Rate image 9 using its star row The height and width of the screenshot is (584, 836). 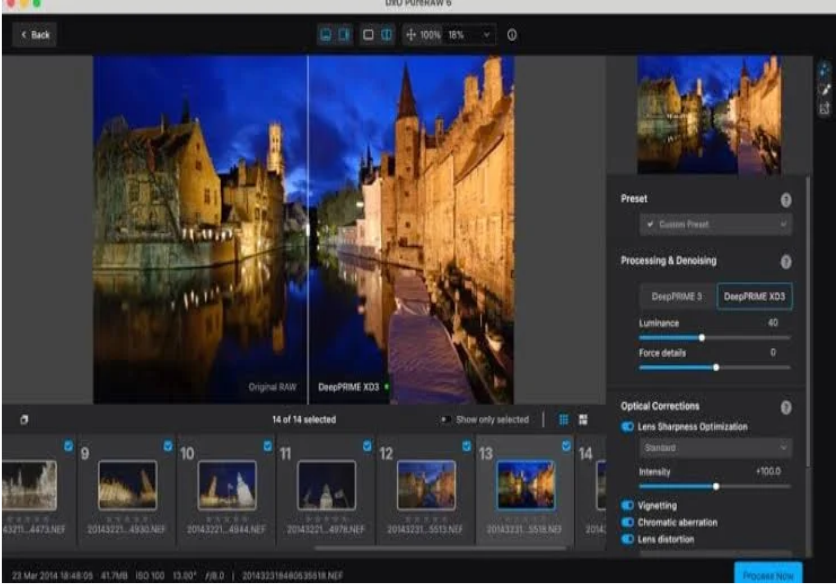click(127, 519)
